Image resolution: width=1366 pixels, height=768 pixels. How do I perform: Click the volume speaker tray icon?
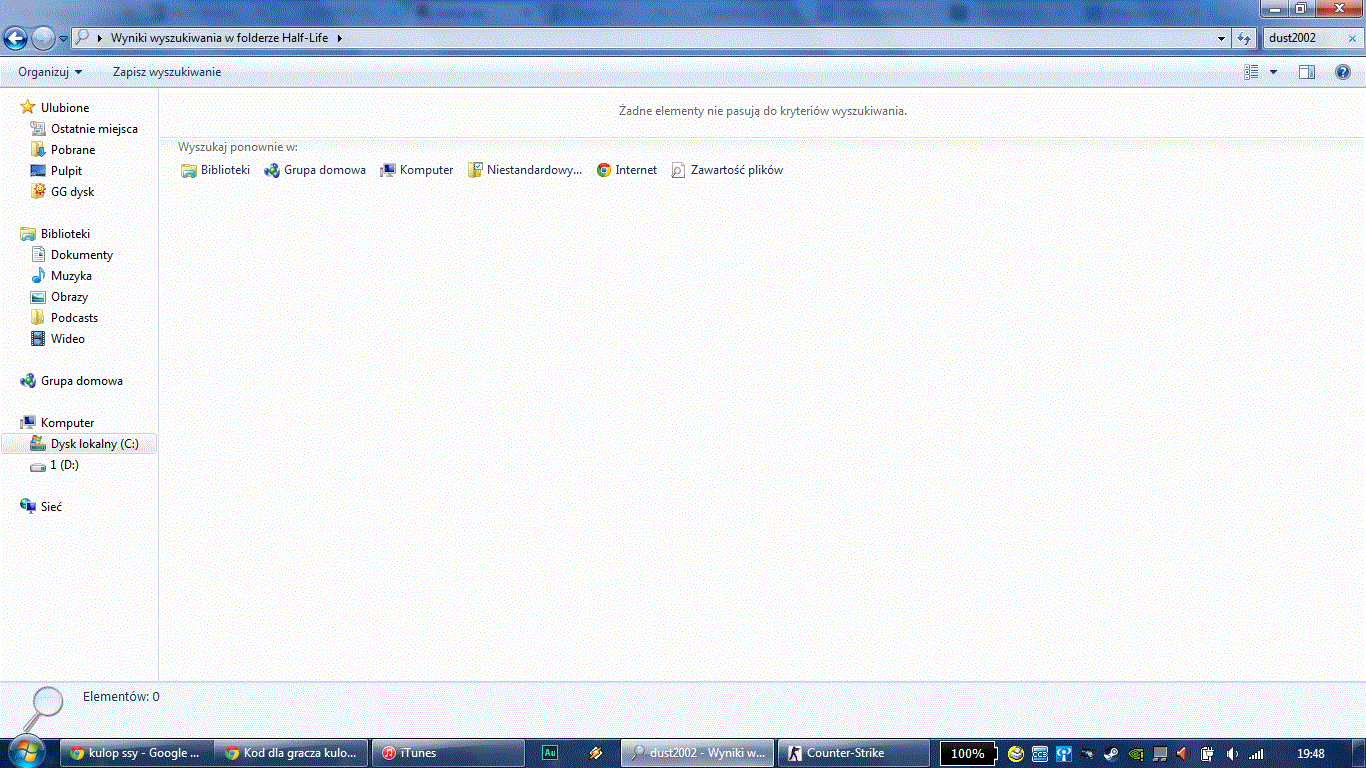pos(1232,754)
